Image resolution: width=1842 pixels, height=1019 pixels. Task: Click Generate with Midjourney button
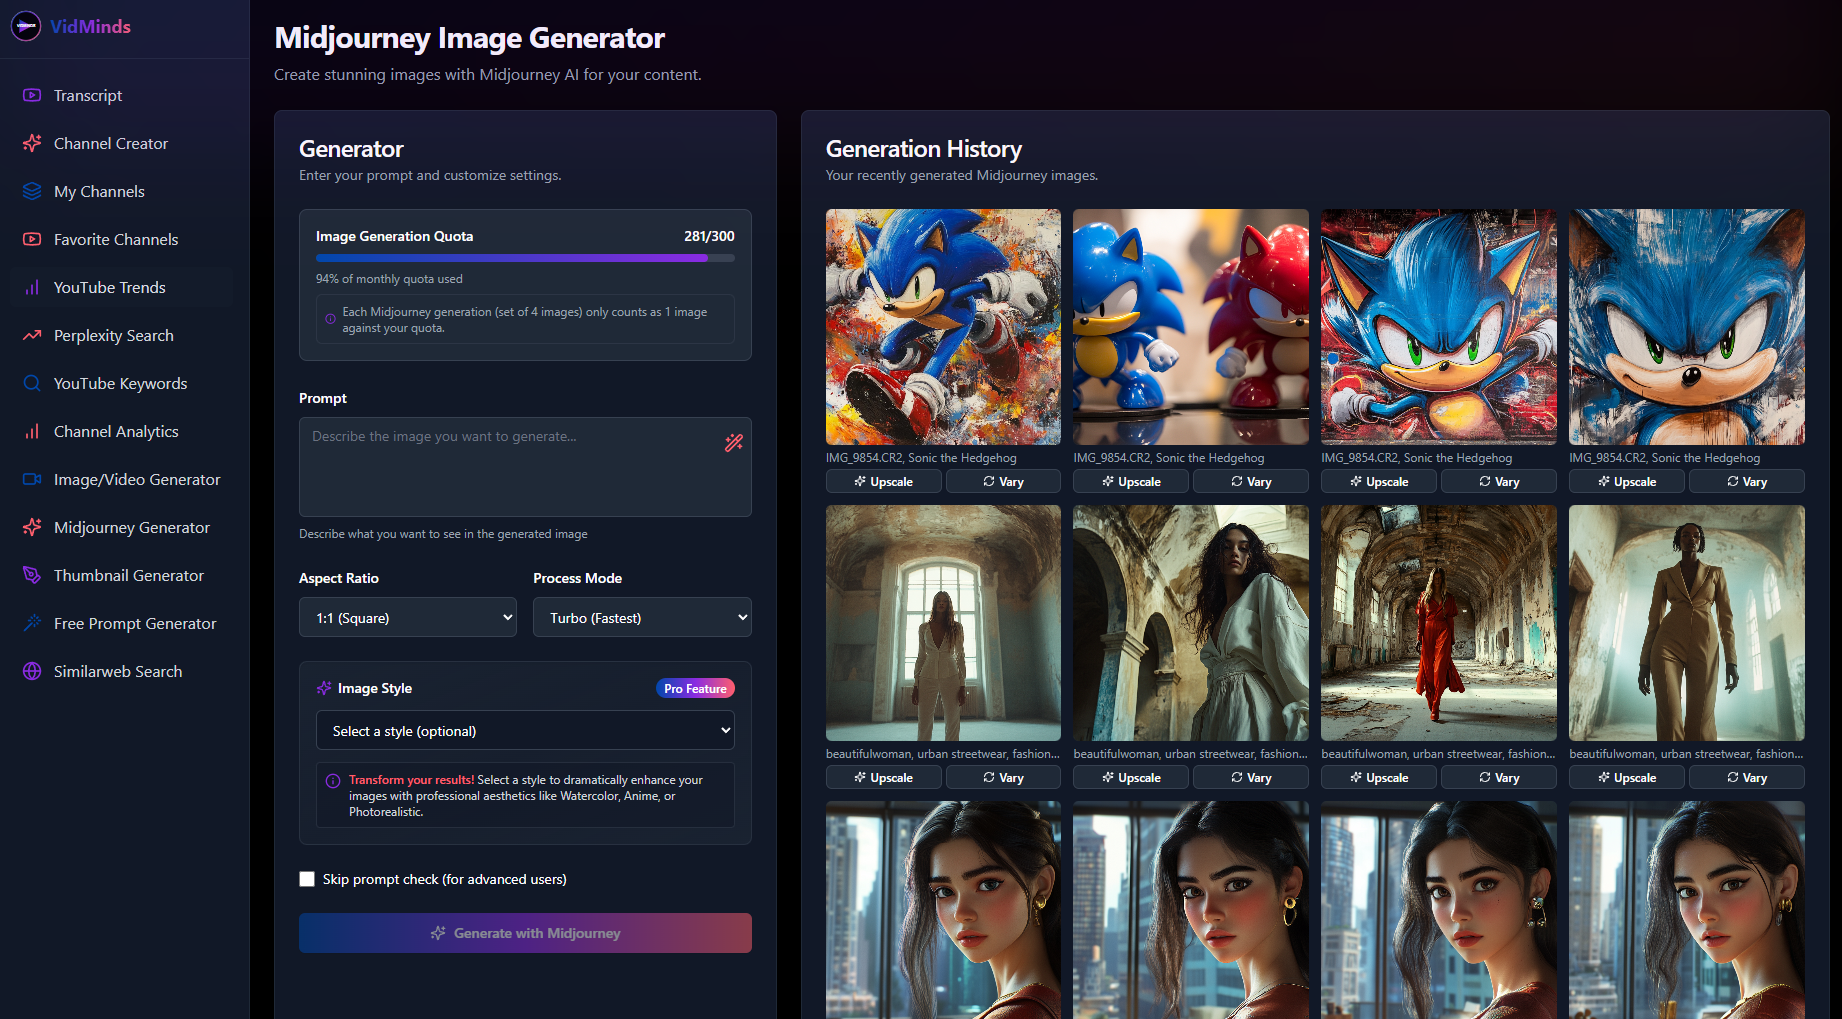[x=525, y=933]
